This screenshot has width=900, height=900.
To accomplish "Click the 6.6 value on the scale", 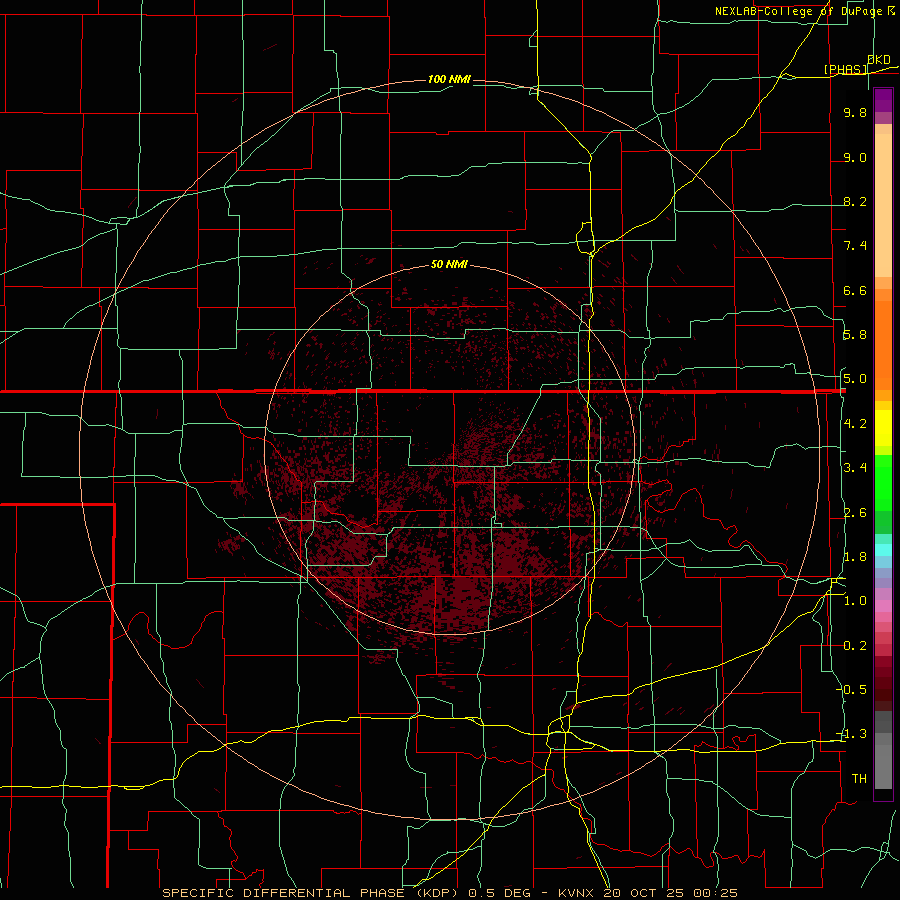I will click(855, 290).
